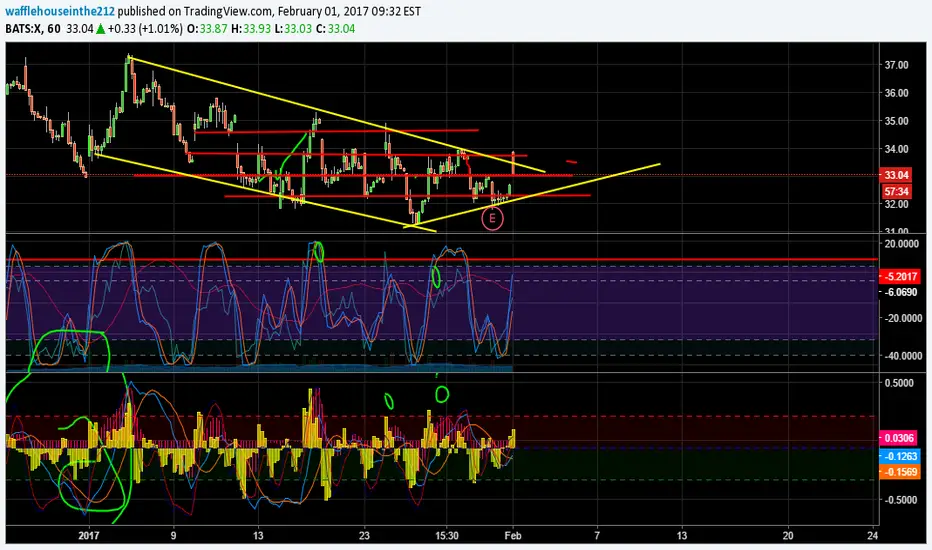Click the L:33.03 low value
This screenshot has width=932, height=550.
[293, 28]
